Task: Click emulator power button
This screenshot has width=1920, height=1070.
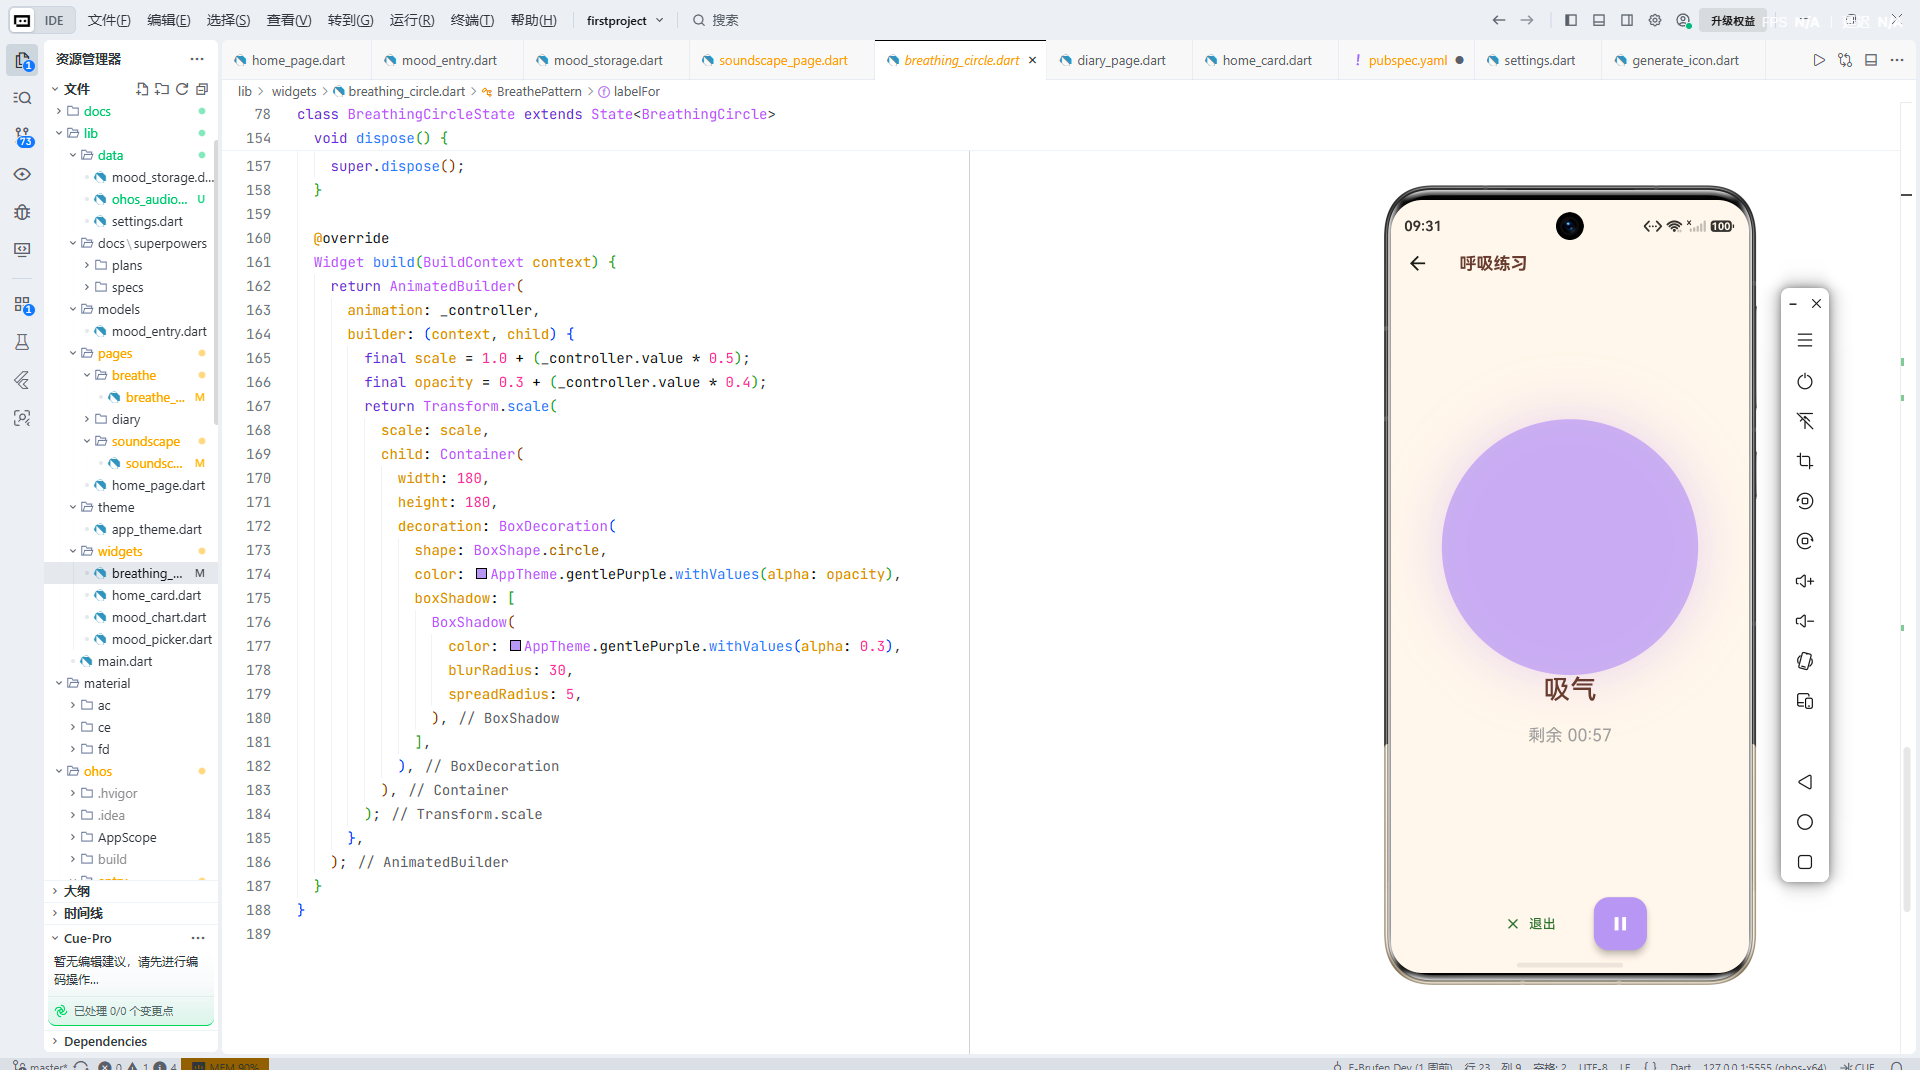Action: (1804, 381)
